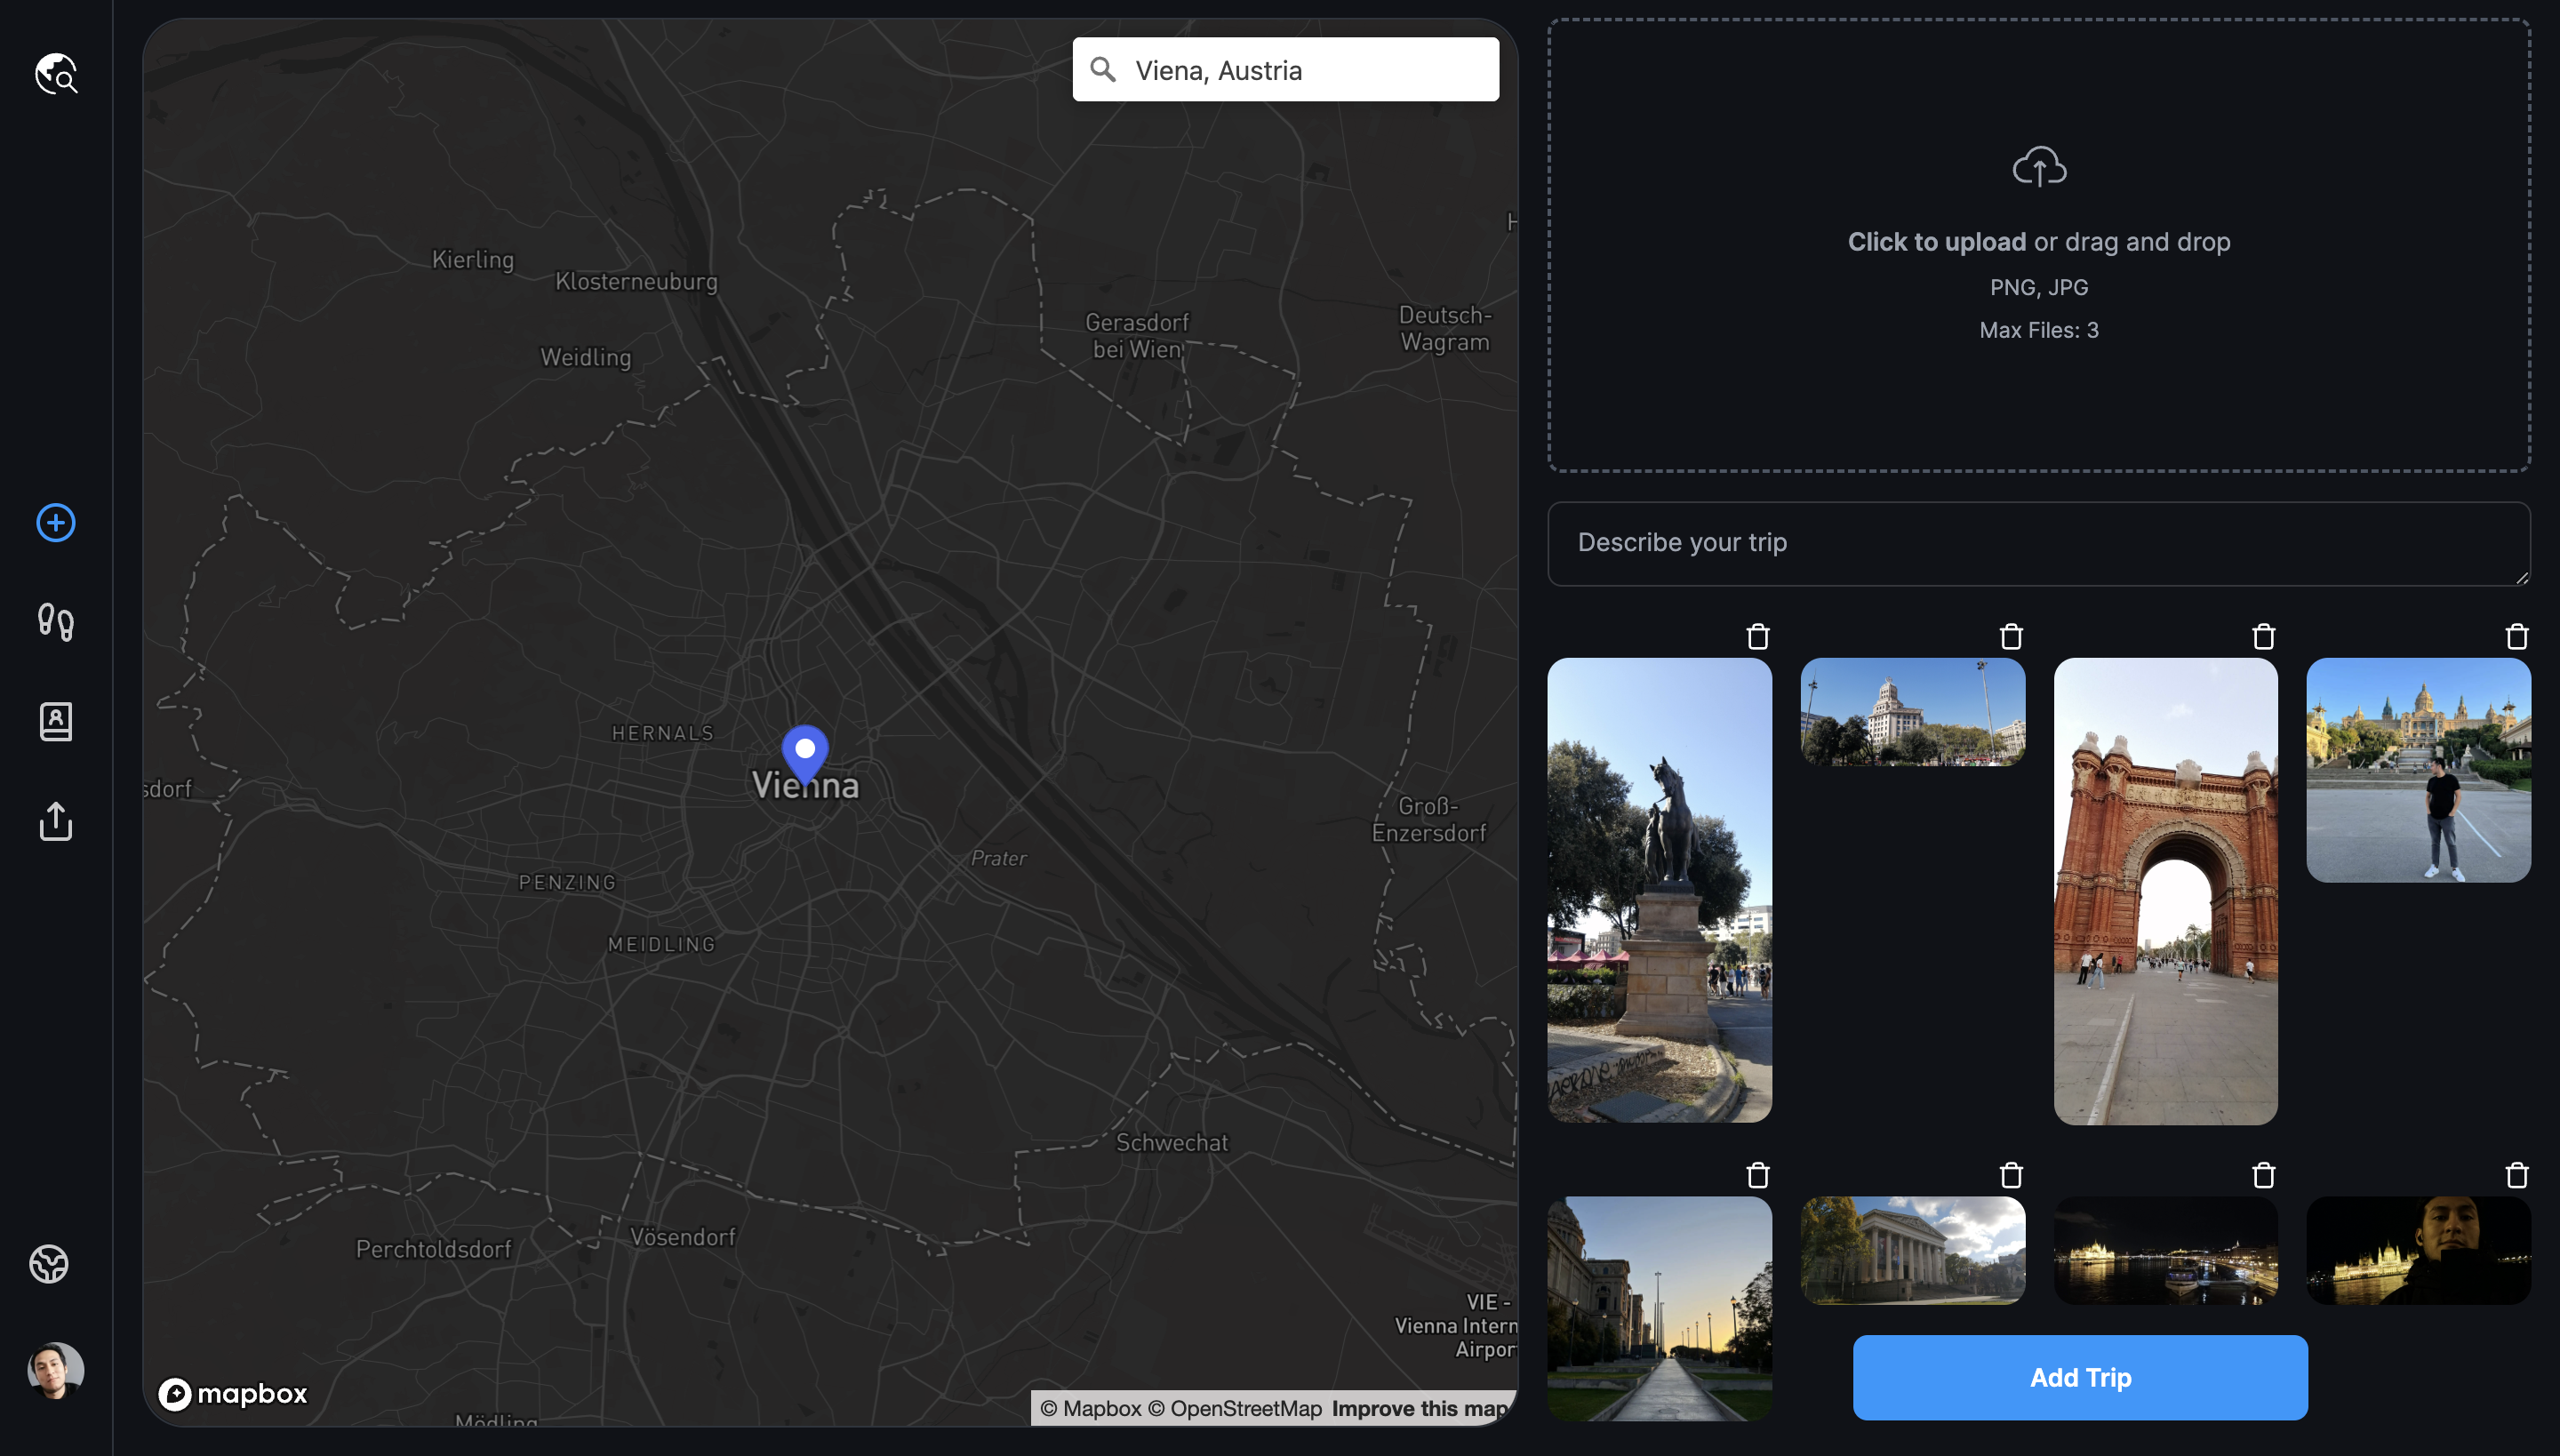Focus the Viena, Austria search field
Screen dimensions: 2560x1456
(x=1286, y=69)
